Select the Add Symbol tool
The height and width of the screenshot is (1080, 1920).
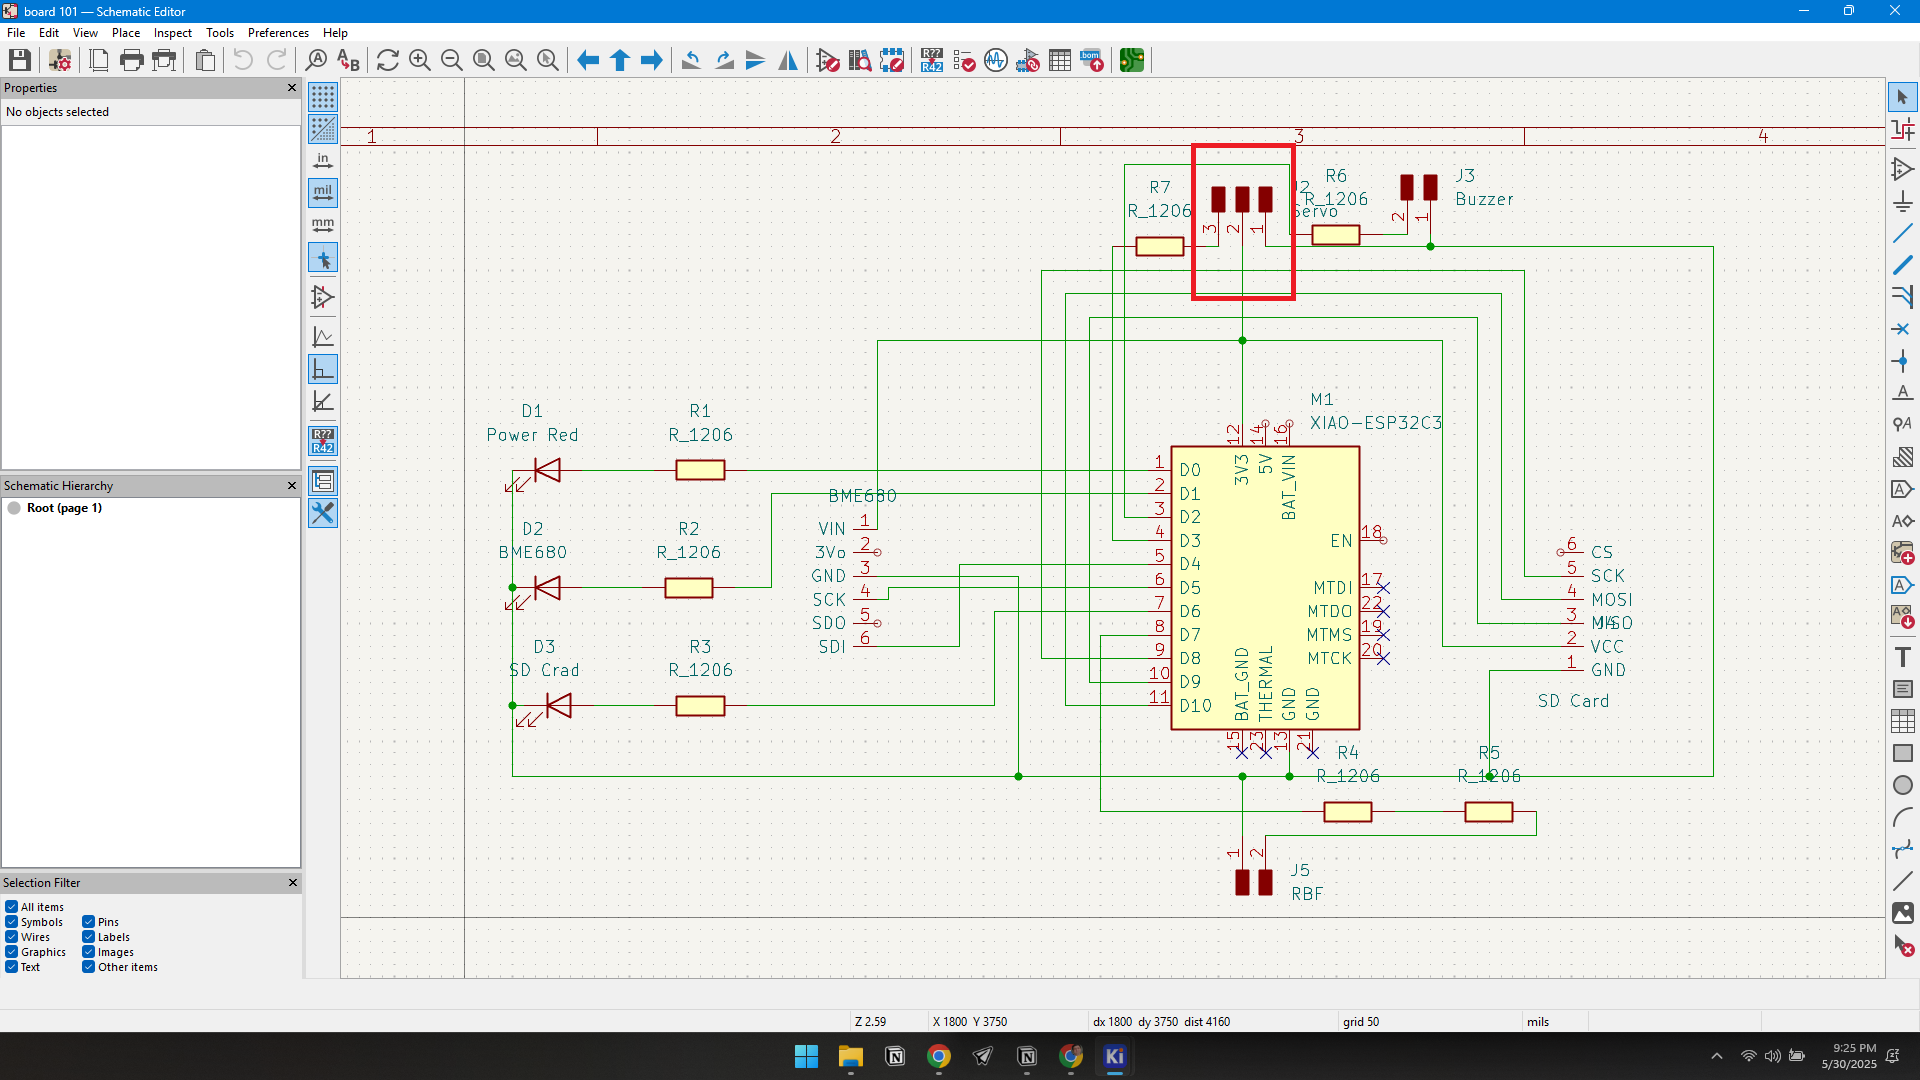pos(1903,169)
